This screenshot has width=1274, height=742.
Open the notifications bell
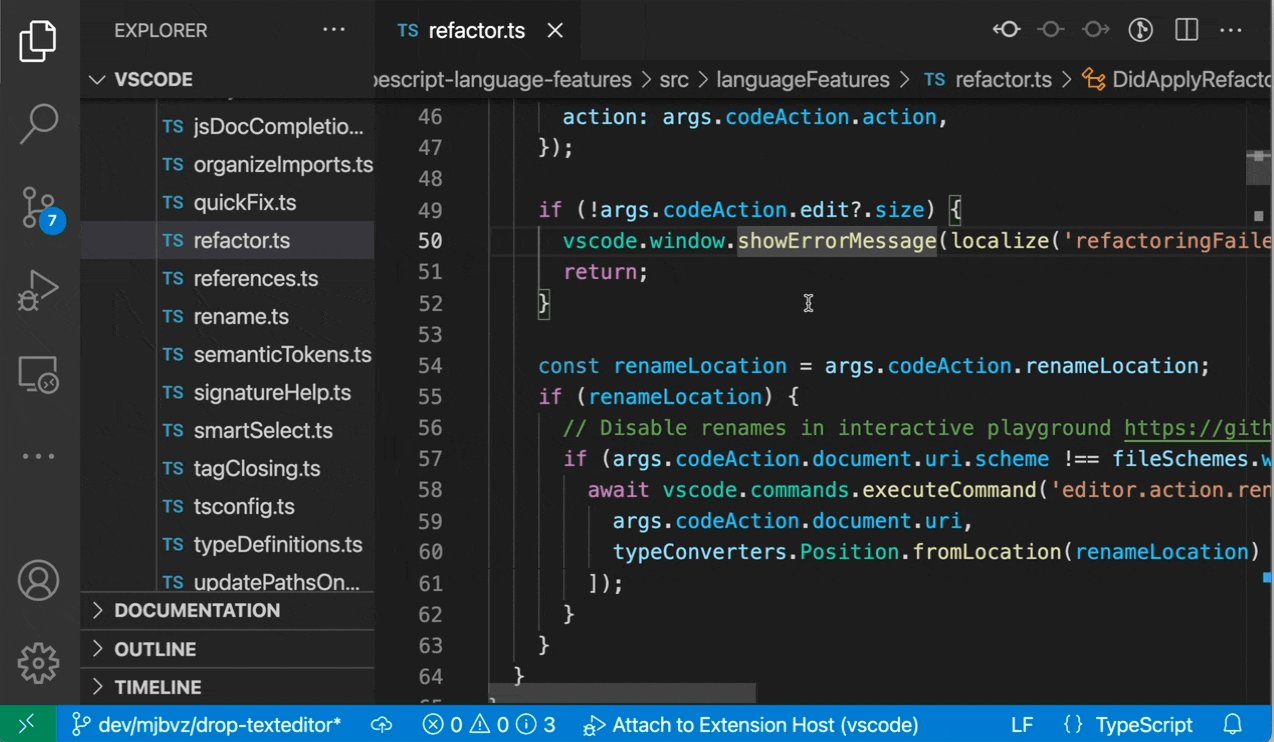tap(1231, 724)
